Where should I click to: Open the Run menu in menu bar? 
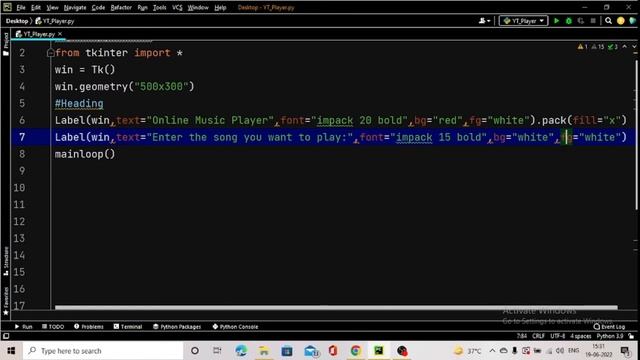[x=142, y=7]
